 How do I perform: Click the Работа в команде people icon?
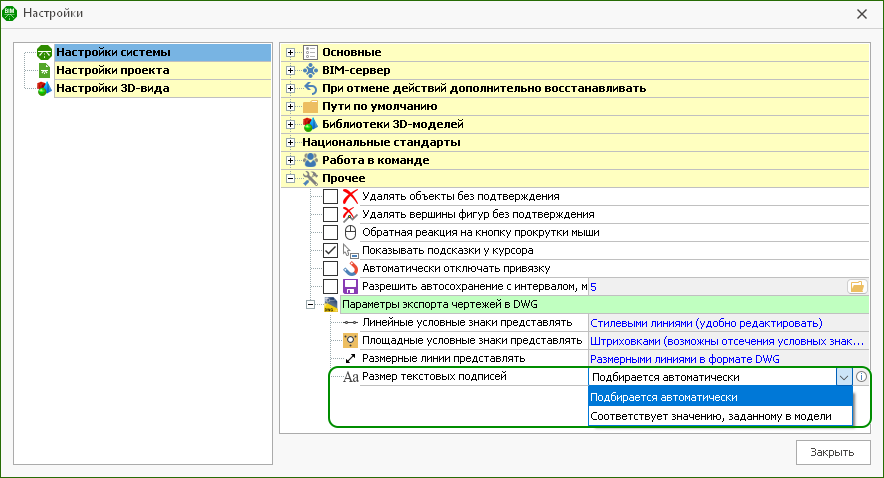[310, 161]
